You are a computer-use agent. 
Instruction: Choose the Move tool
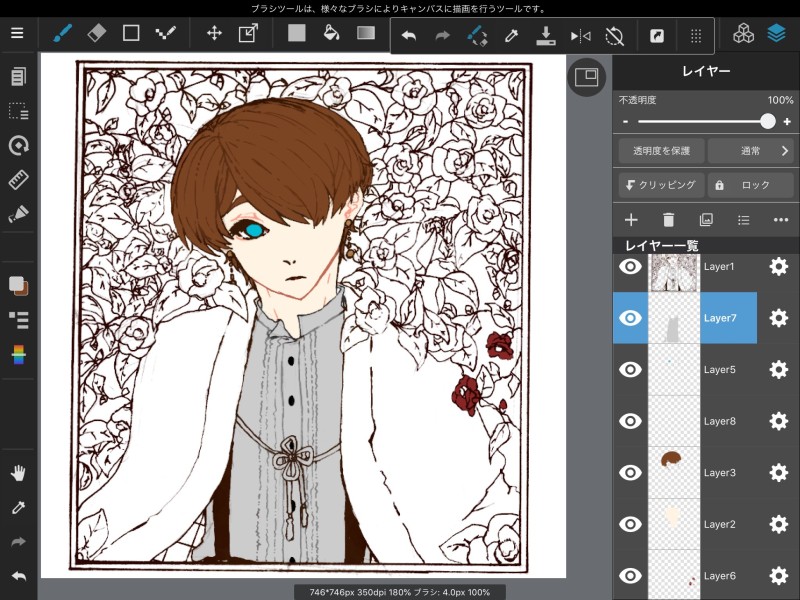pos(214,33)
